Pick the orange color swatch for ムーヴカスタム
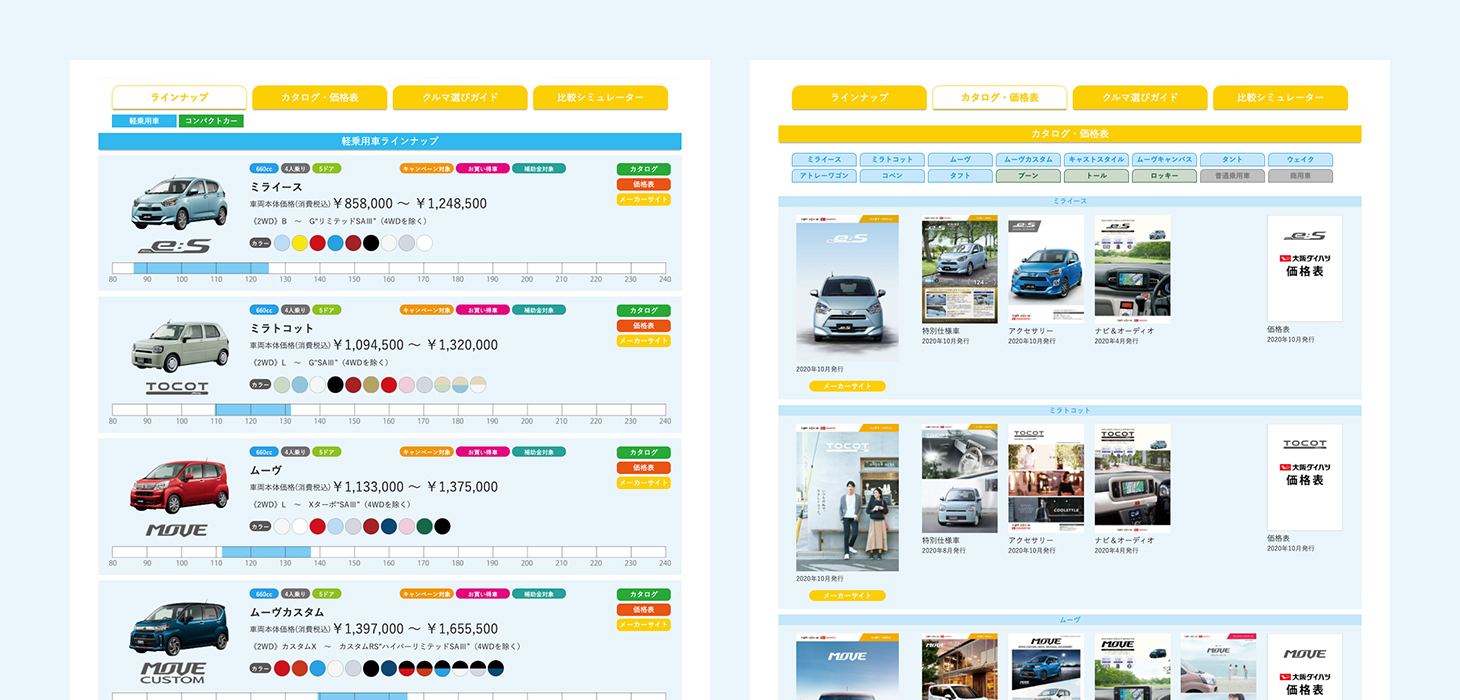 tap(300, 668)
